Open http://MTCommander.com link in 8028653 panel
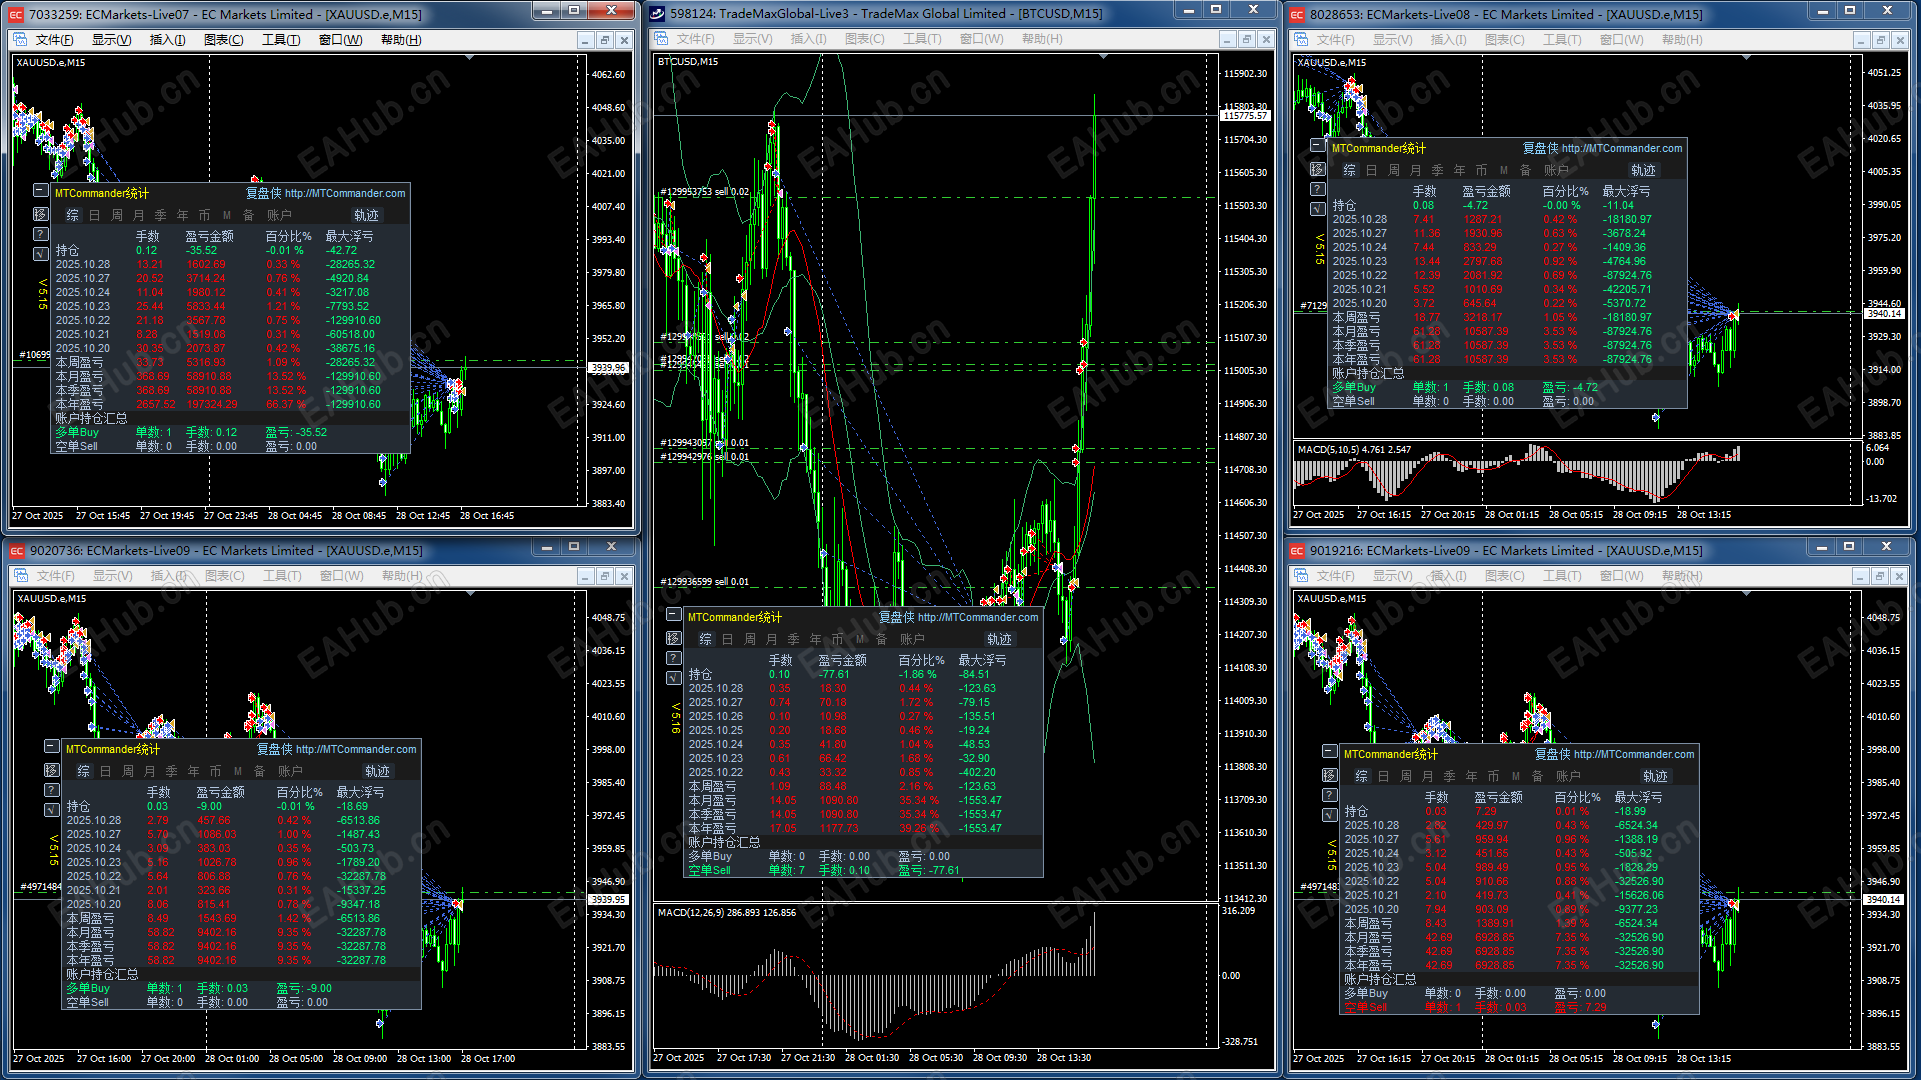This screenshot has width=1921, height=1080. pos(1621,148)
